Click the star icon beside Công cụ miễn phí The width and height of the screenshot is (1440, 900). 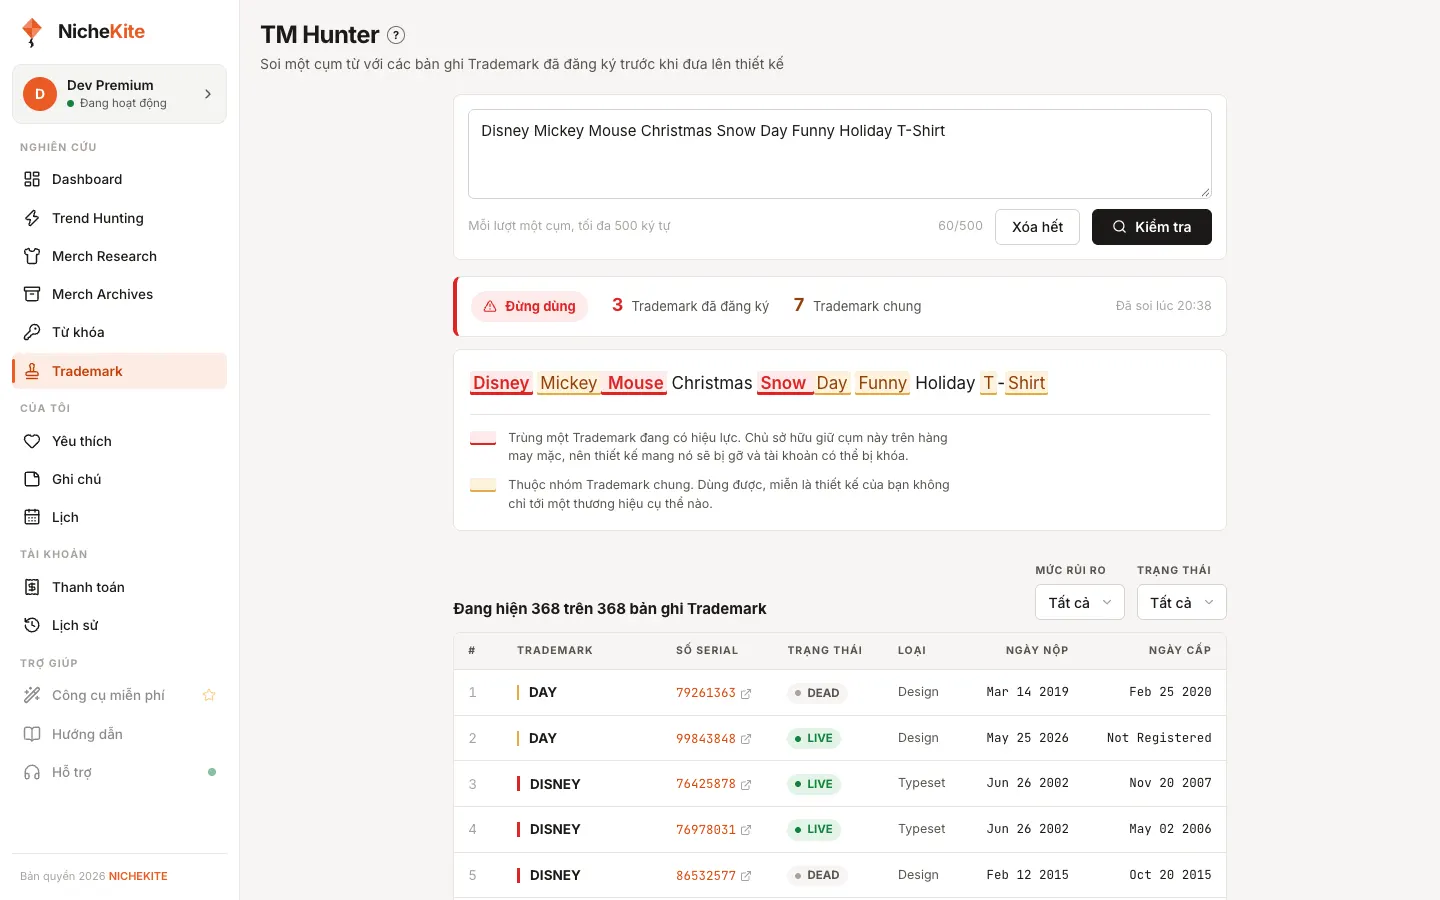(209, 695)
